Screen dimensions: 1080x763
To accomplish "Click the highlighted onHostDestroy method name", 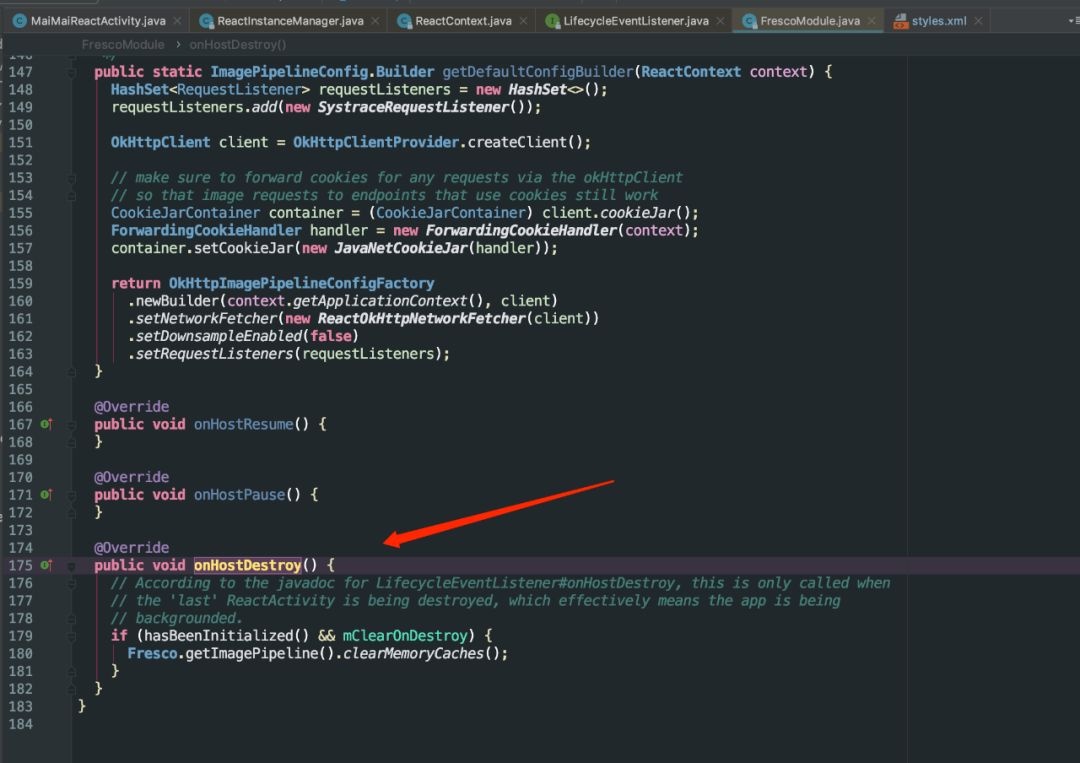I will [x=247, y=565].
